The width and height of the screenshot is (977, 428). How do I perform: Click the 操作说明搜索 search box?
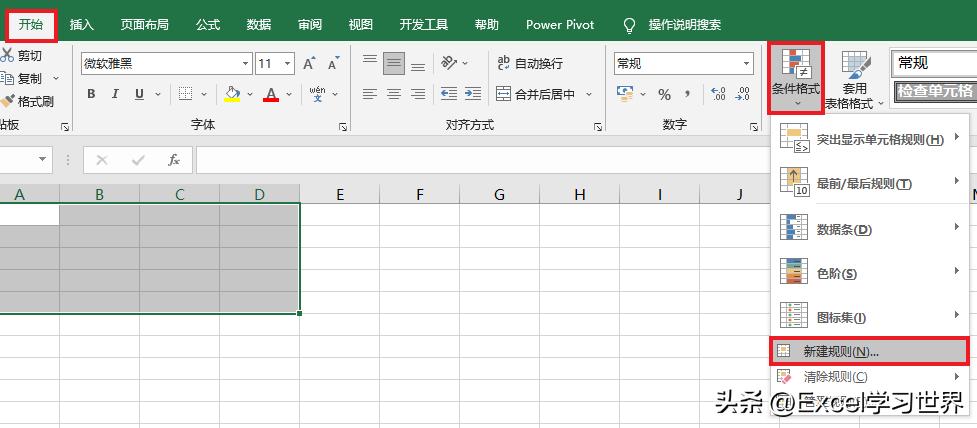coord(684,25)
